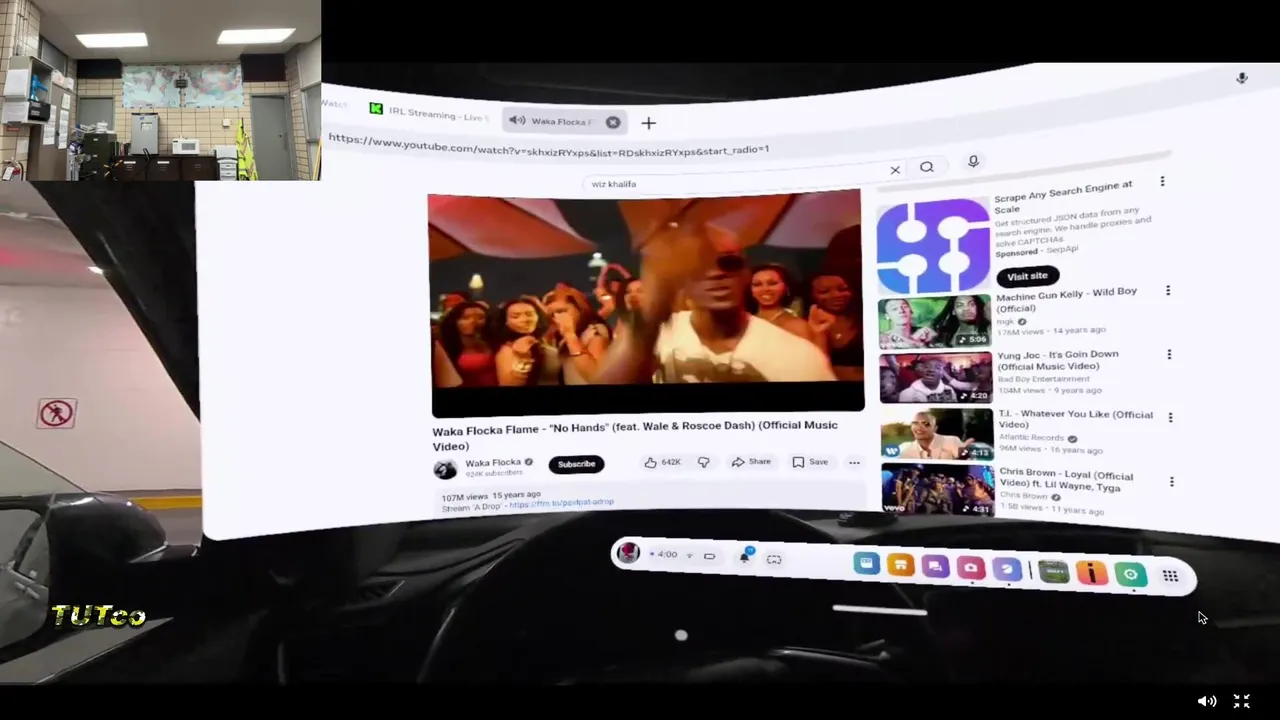This screenshot has height=720, width=1280.
Task: Click the microphone icon at browser top right
Action: click(x=1242, y=78)
